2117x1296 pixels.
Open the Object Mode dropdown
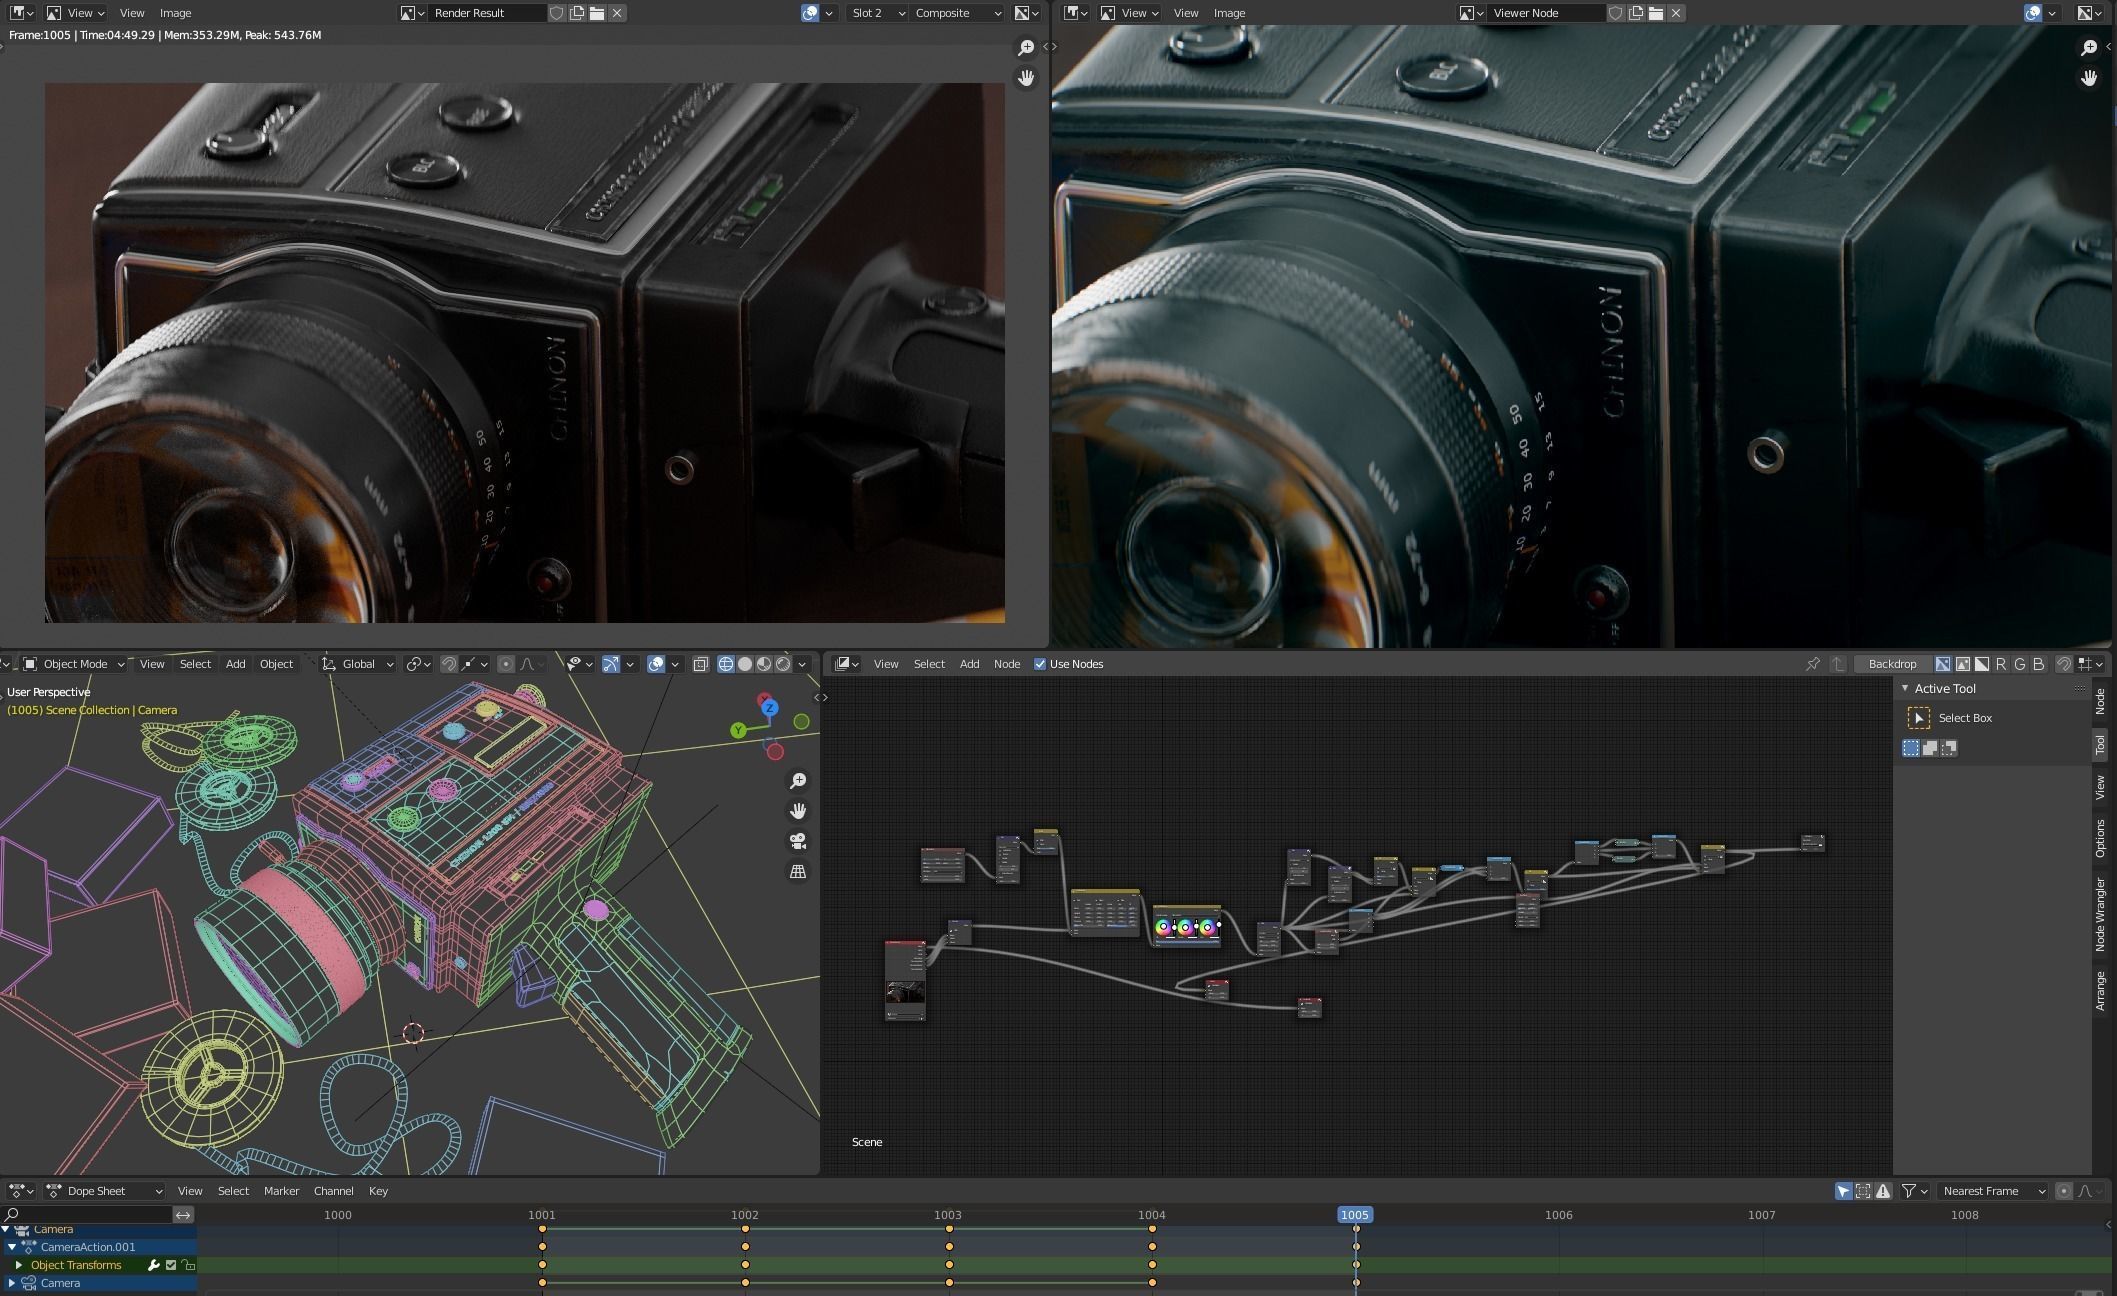(x=74, y=664)
